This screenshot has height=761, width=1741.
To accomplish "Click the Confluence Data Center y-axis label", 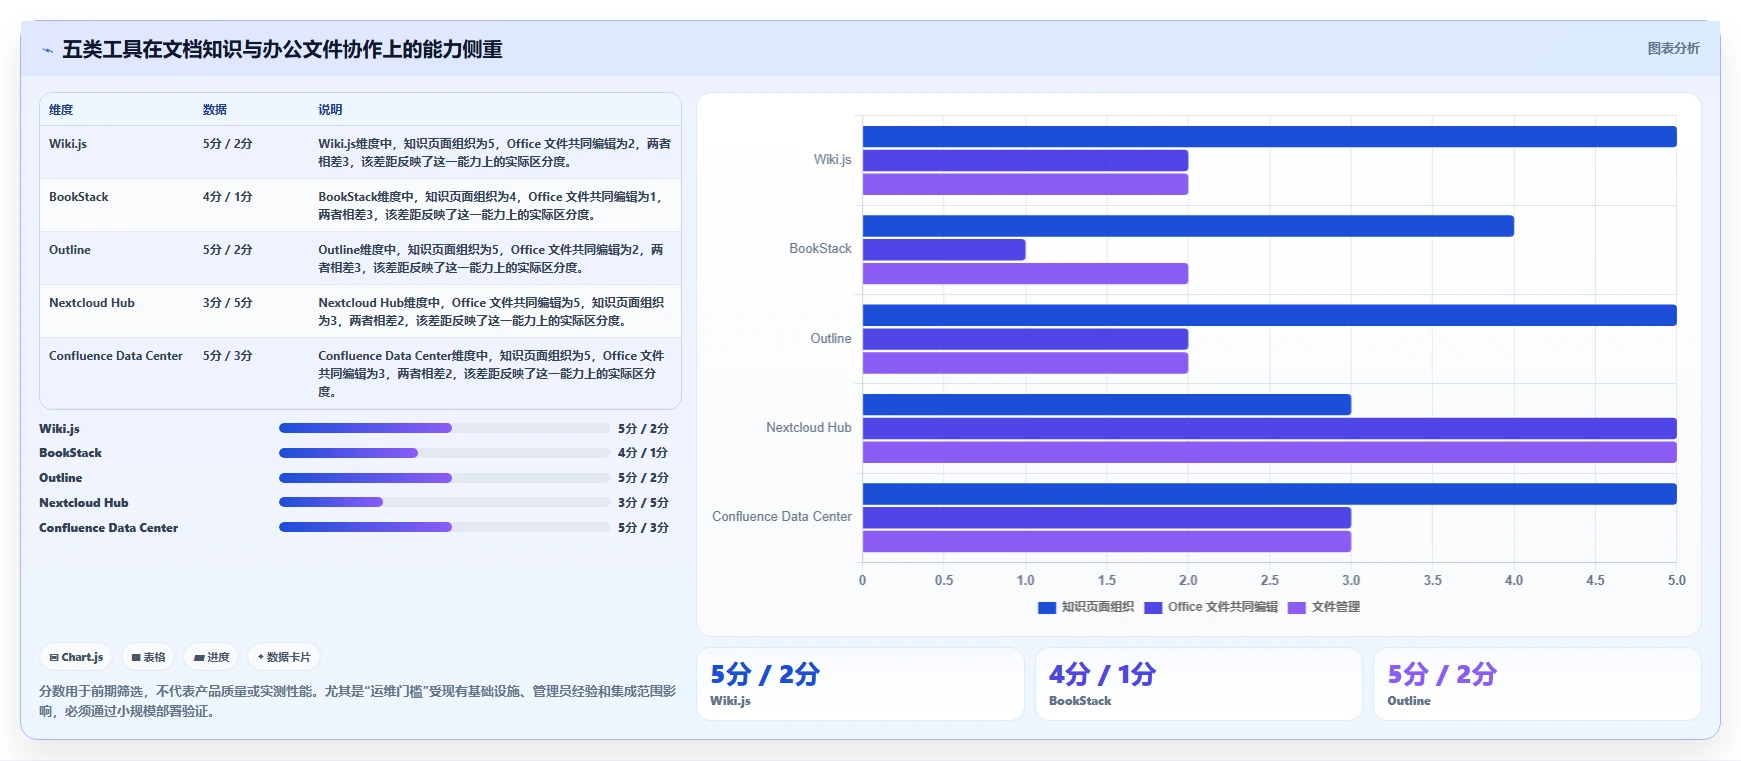I will (x=781, y=517).
